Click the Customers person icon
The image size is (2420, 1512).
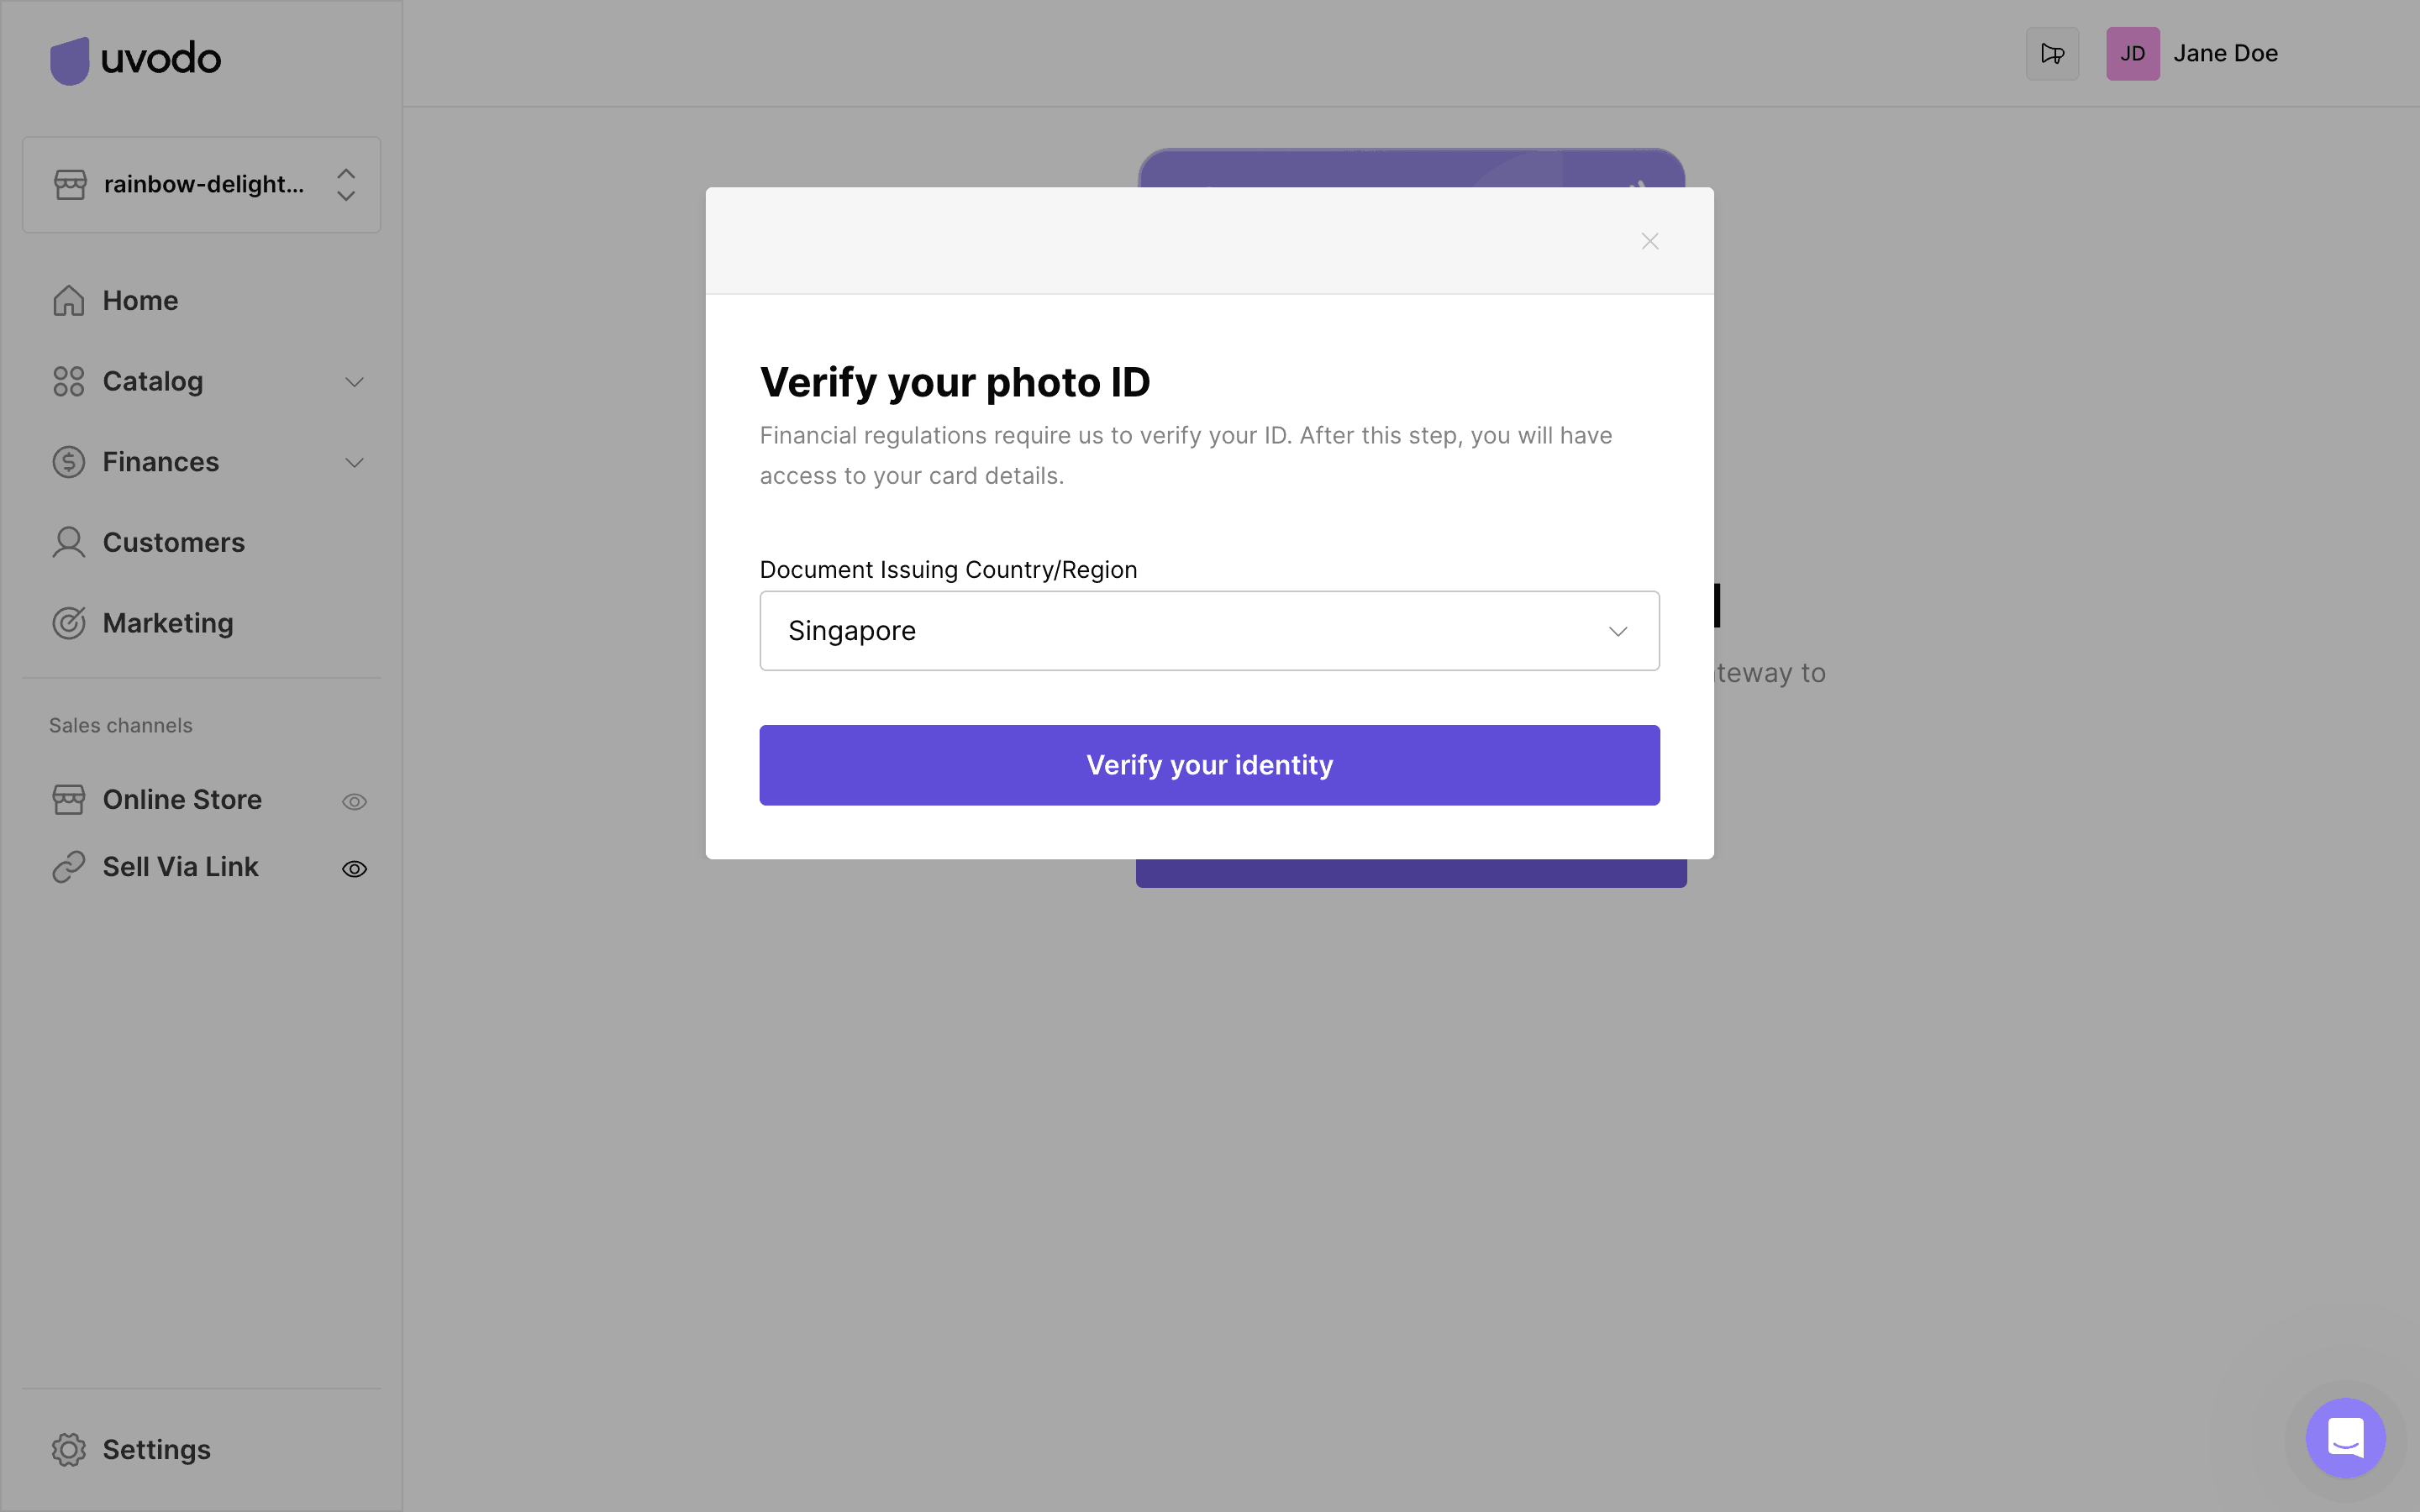click(x=69, y=542)
